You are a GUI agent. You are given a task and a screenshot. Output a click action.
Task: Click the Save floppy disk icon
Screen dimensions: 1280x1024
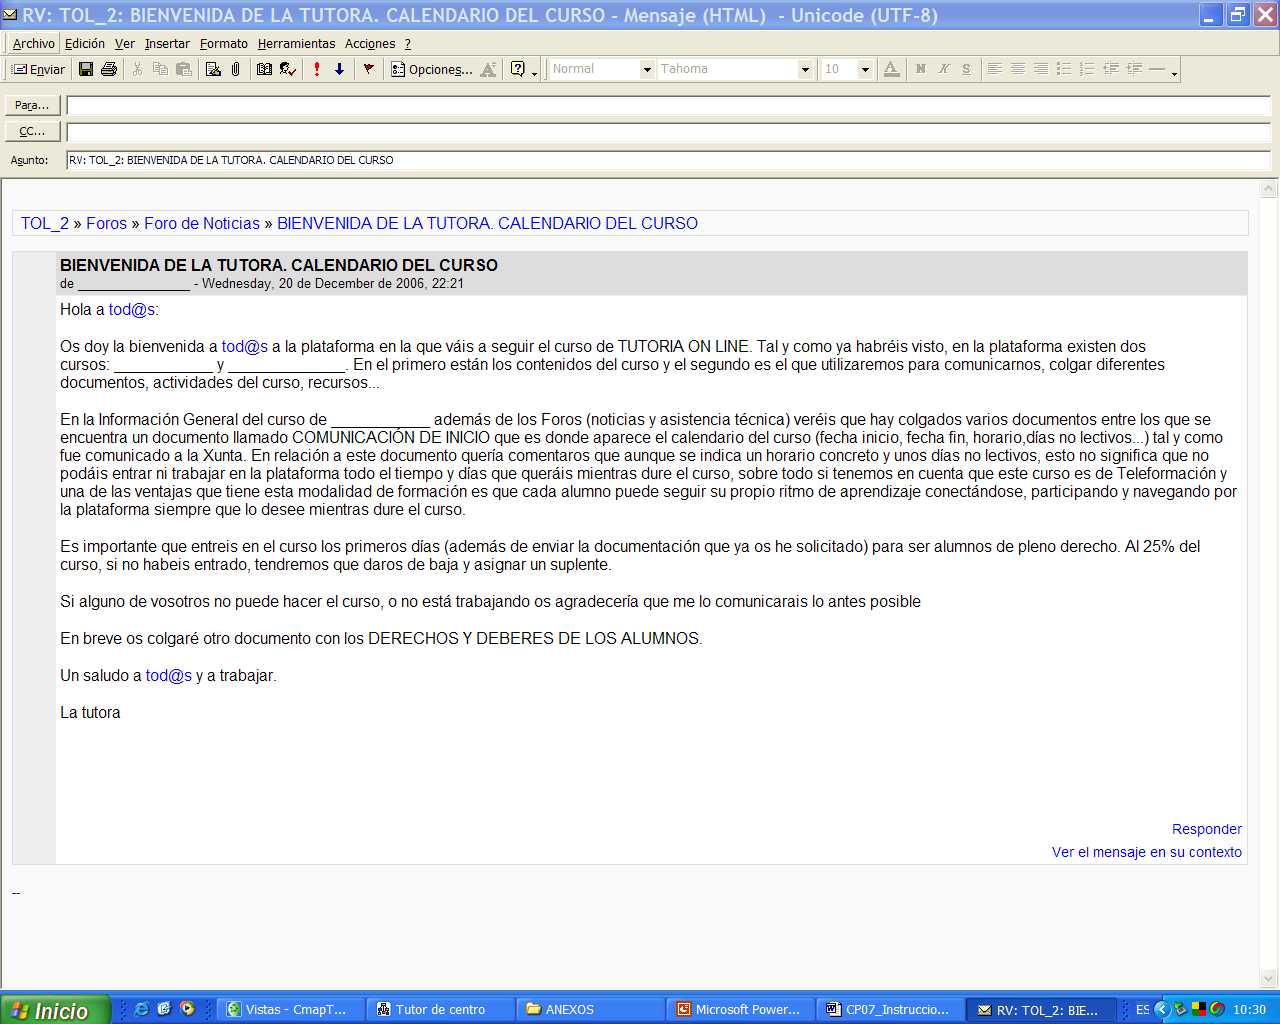coord(86,69)
